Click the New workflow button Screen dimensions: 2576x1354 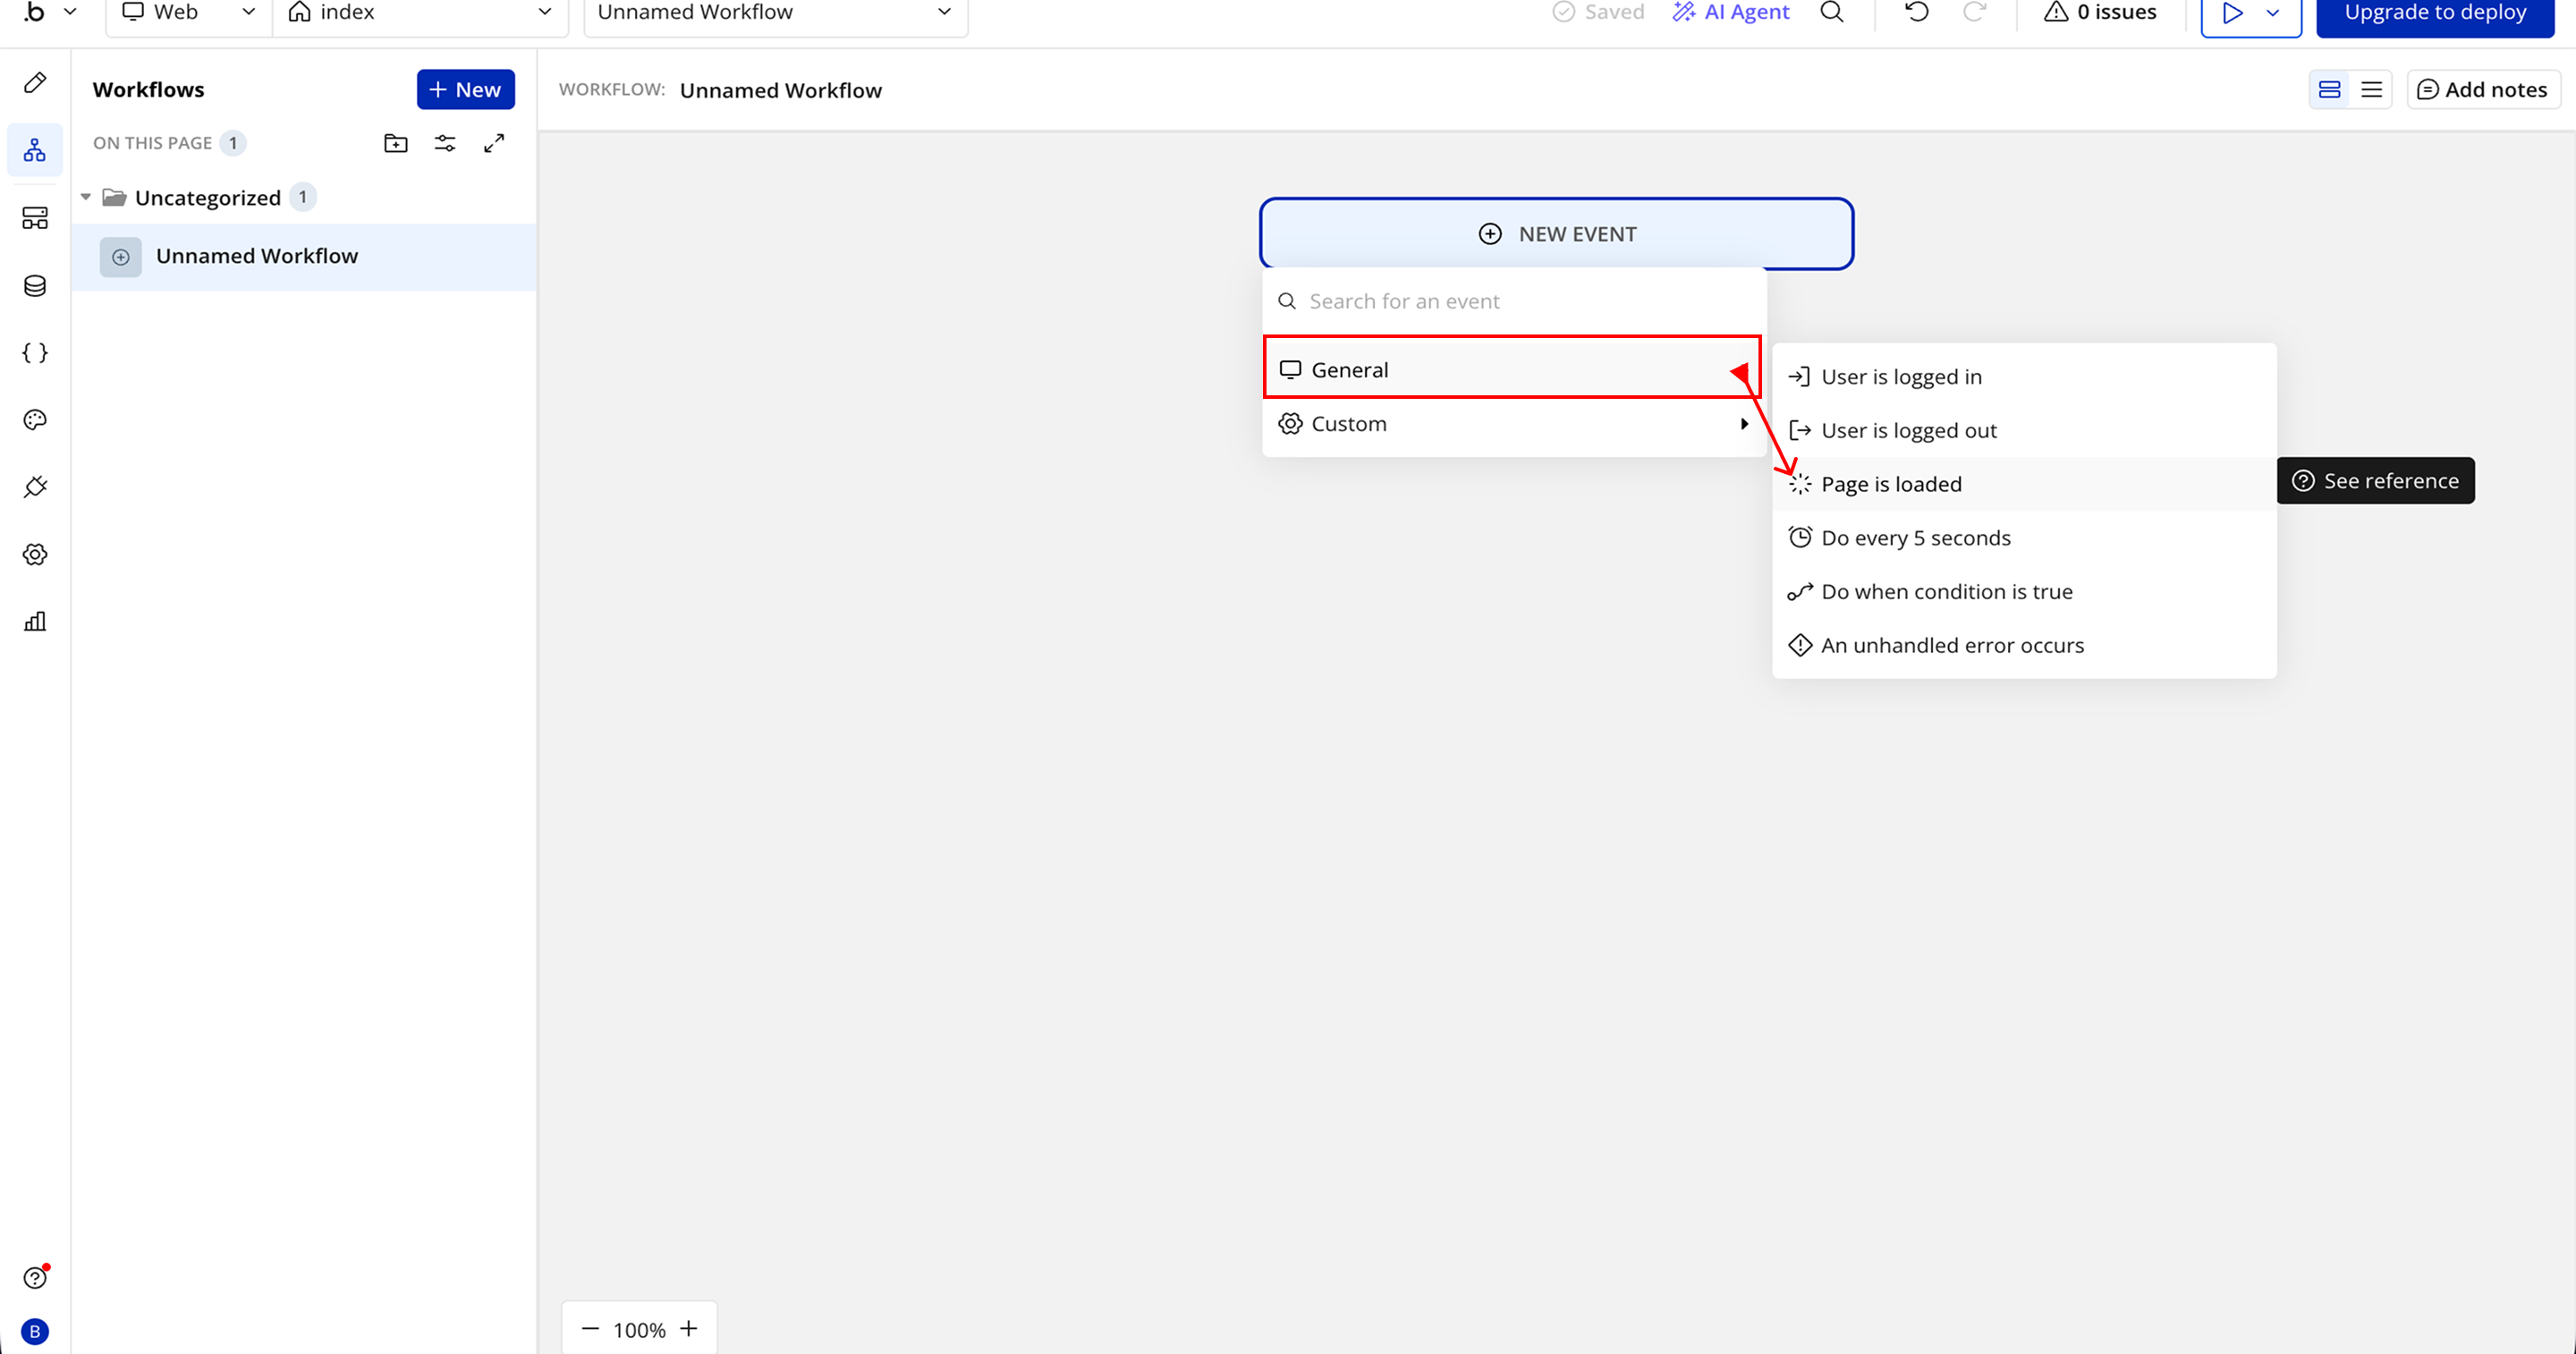[465, 90]
